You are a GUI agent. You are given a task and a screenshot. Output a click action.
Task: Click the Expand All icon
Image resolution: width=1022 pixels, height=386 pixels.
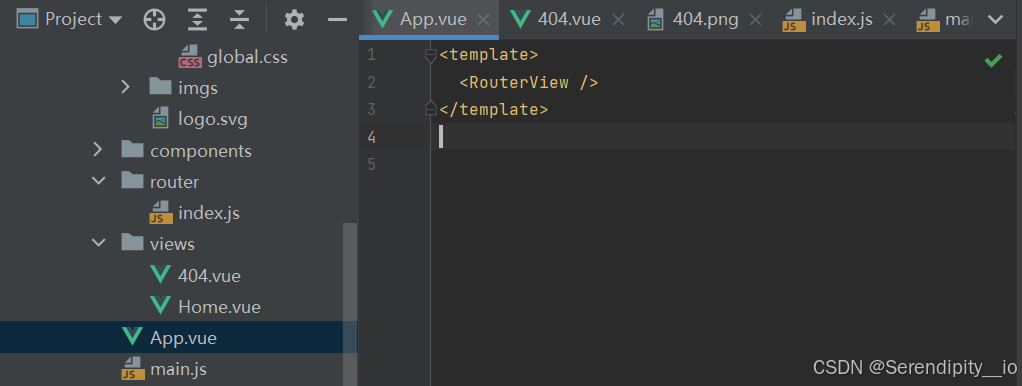coord(197,20)
